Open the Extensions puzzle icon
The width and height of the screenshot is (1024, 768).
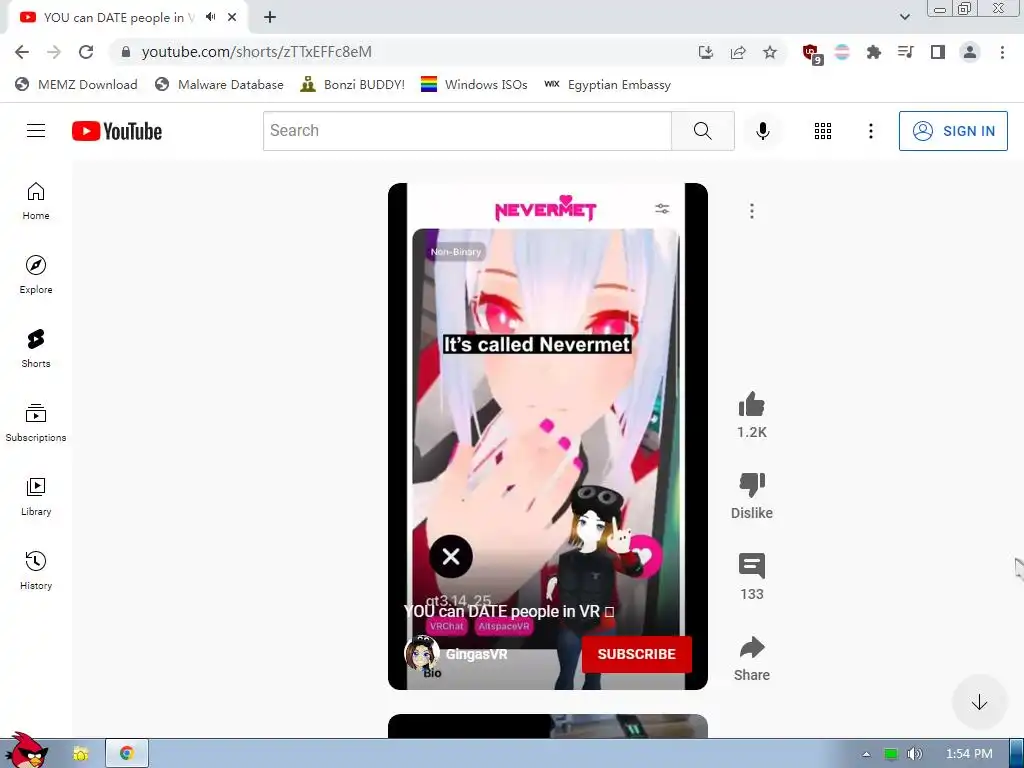tap(873, 52)
